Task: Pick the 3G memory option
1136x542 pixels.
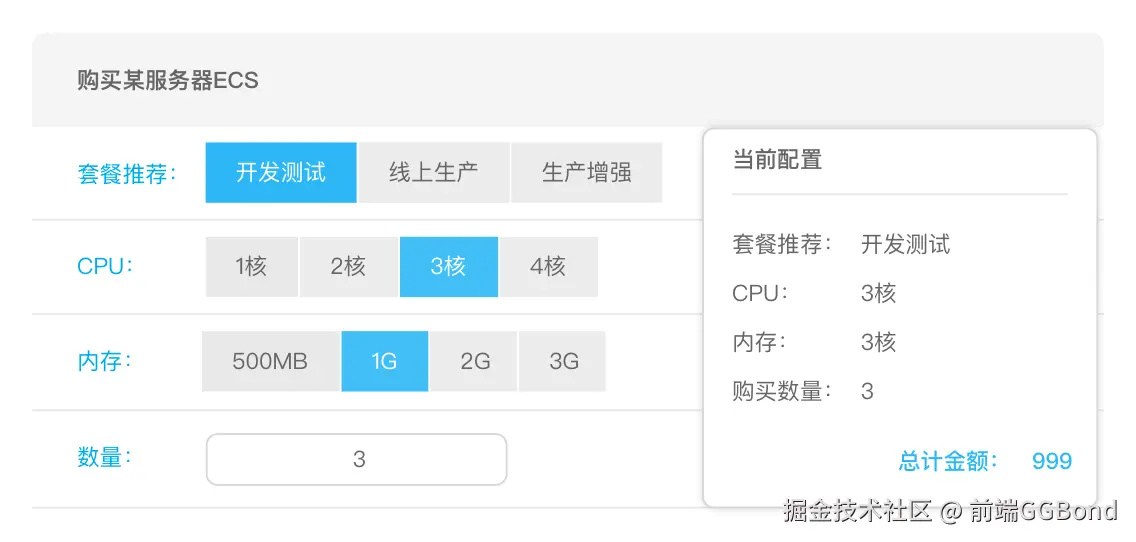Action: click(564, 361)
